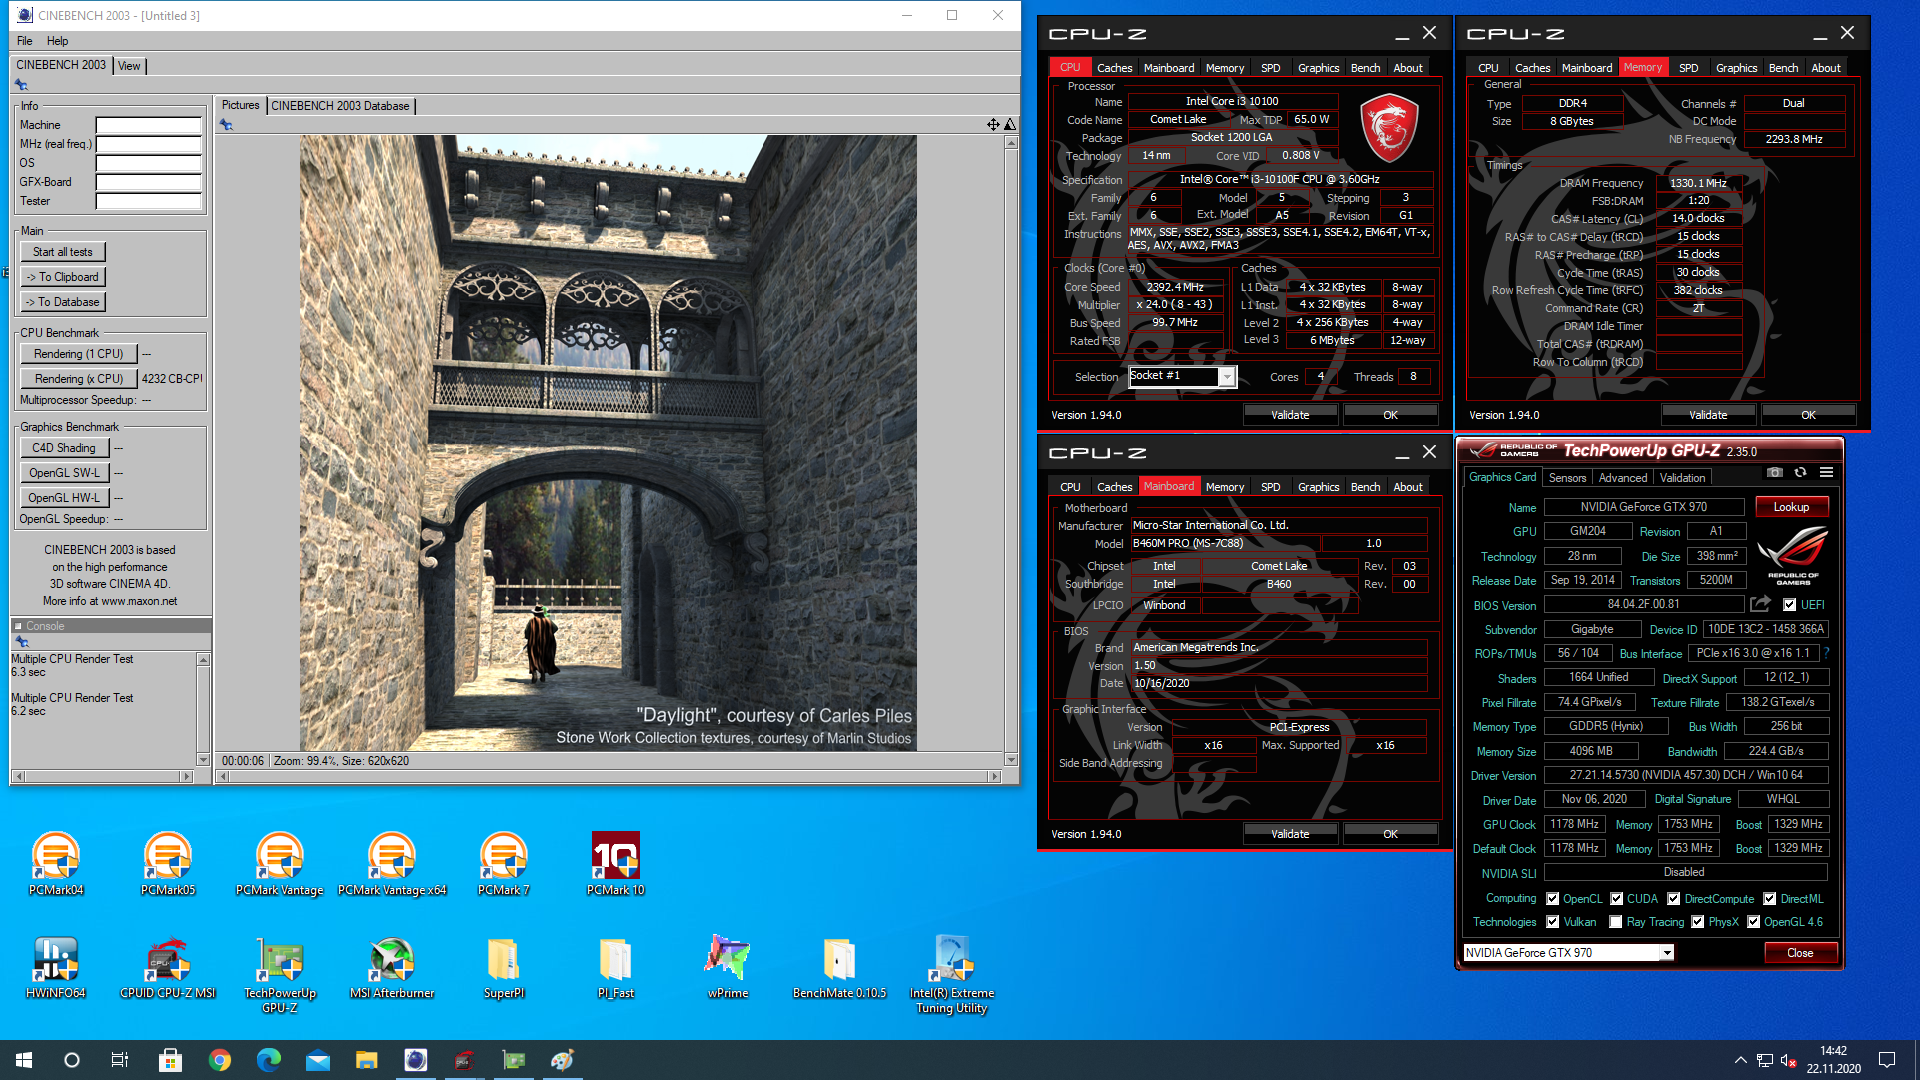The image size is (1920, 1080).
Task: Open Bench tab in Memory CPU-Z window
Action: point(1783,68)
